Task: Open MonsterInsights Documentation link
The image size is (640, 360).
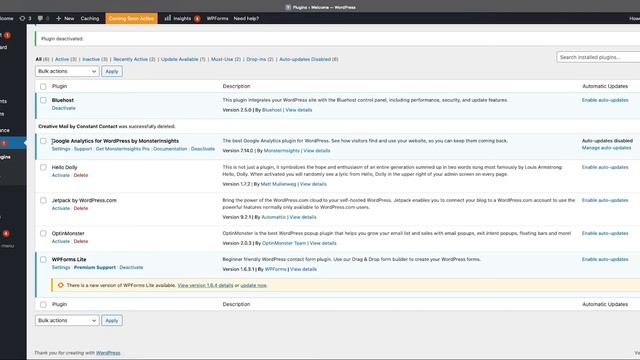Action: (170, 149)
